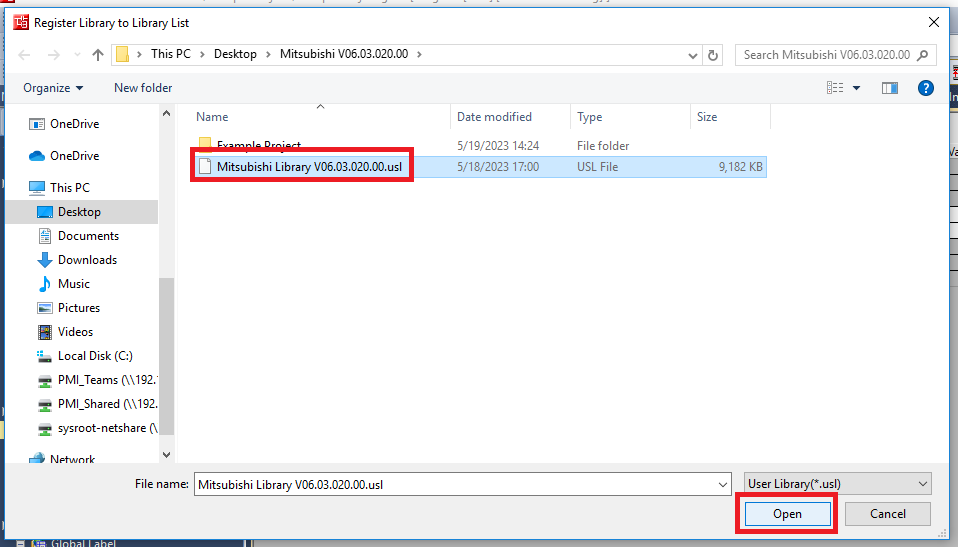Select Downloads in the navigation pane
The image size is (958, 547).
coord(87,260)
